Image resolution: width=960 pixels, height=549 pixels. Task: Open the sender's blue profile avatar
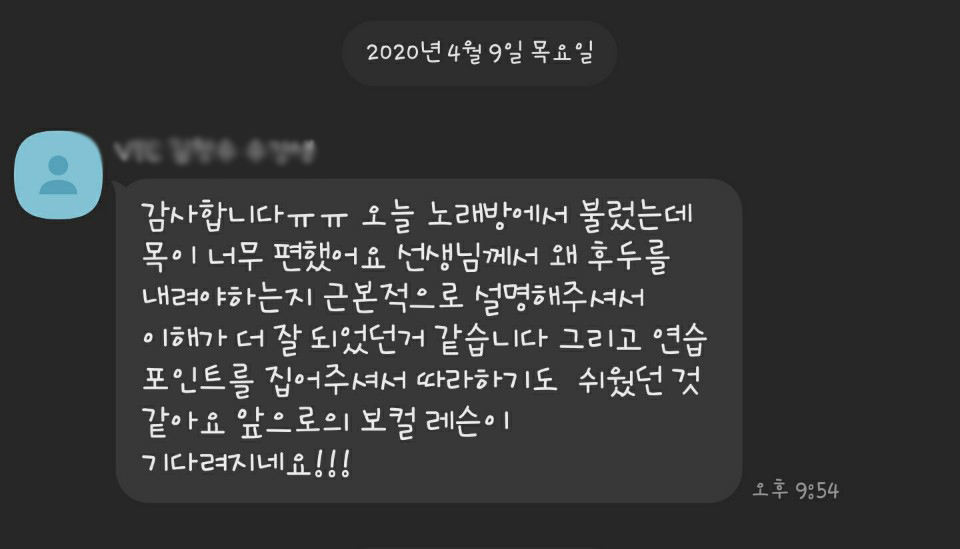(58, 174)
